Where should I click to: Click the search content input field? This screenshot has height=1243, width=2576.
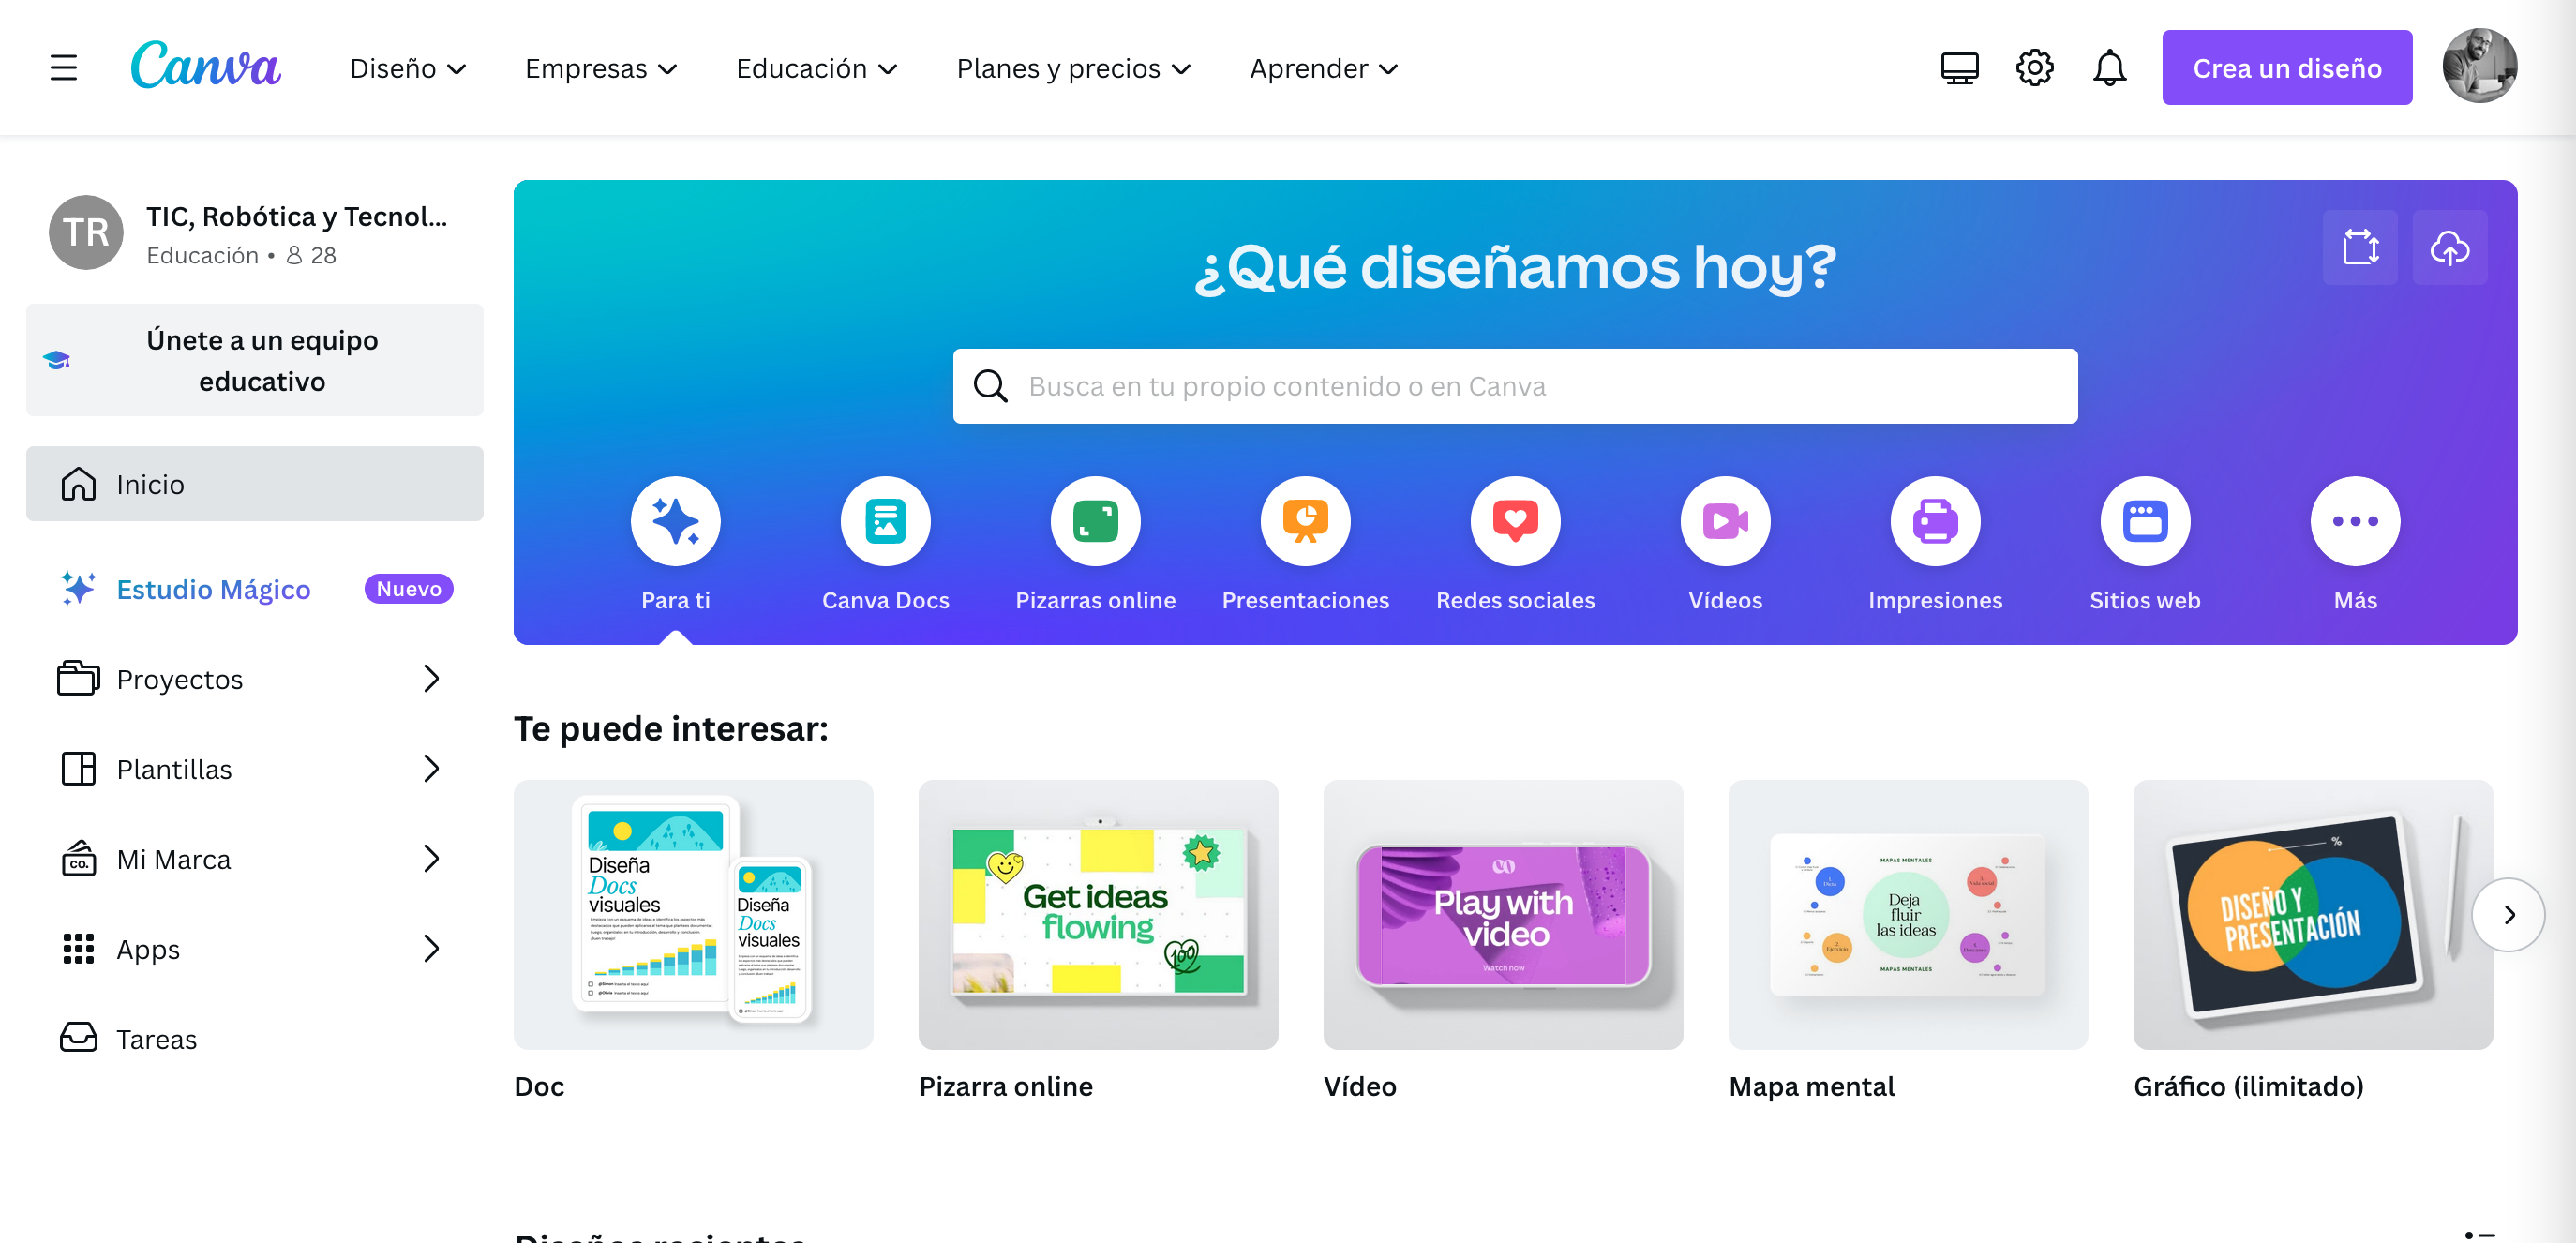click(1515, 385)
